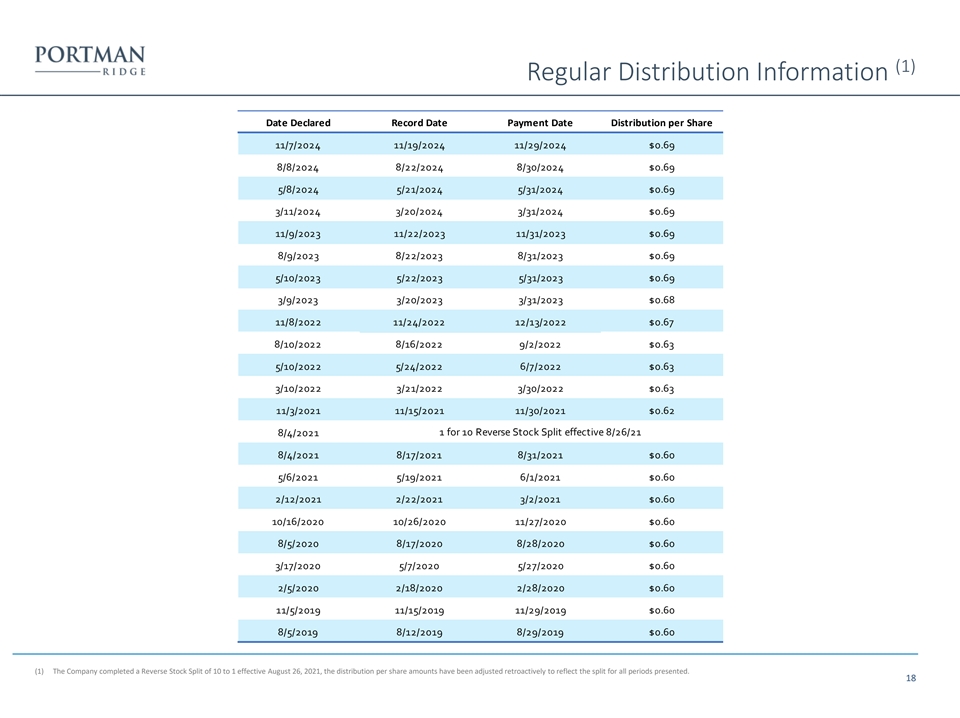Screen dimensions: 960x718
Task: Click the $0.68 distribution value
Action: (662, 300)
